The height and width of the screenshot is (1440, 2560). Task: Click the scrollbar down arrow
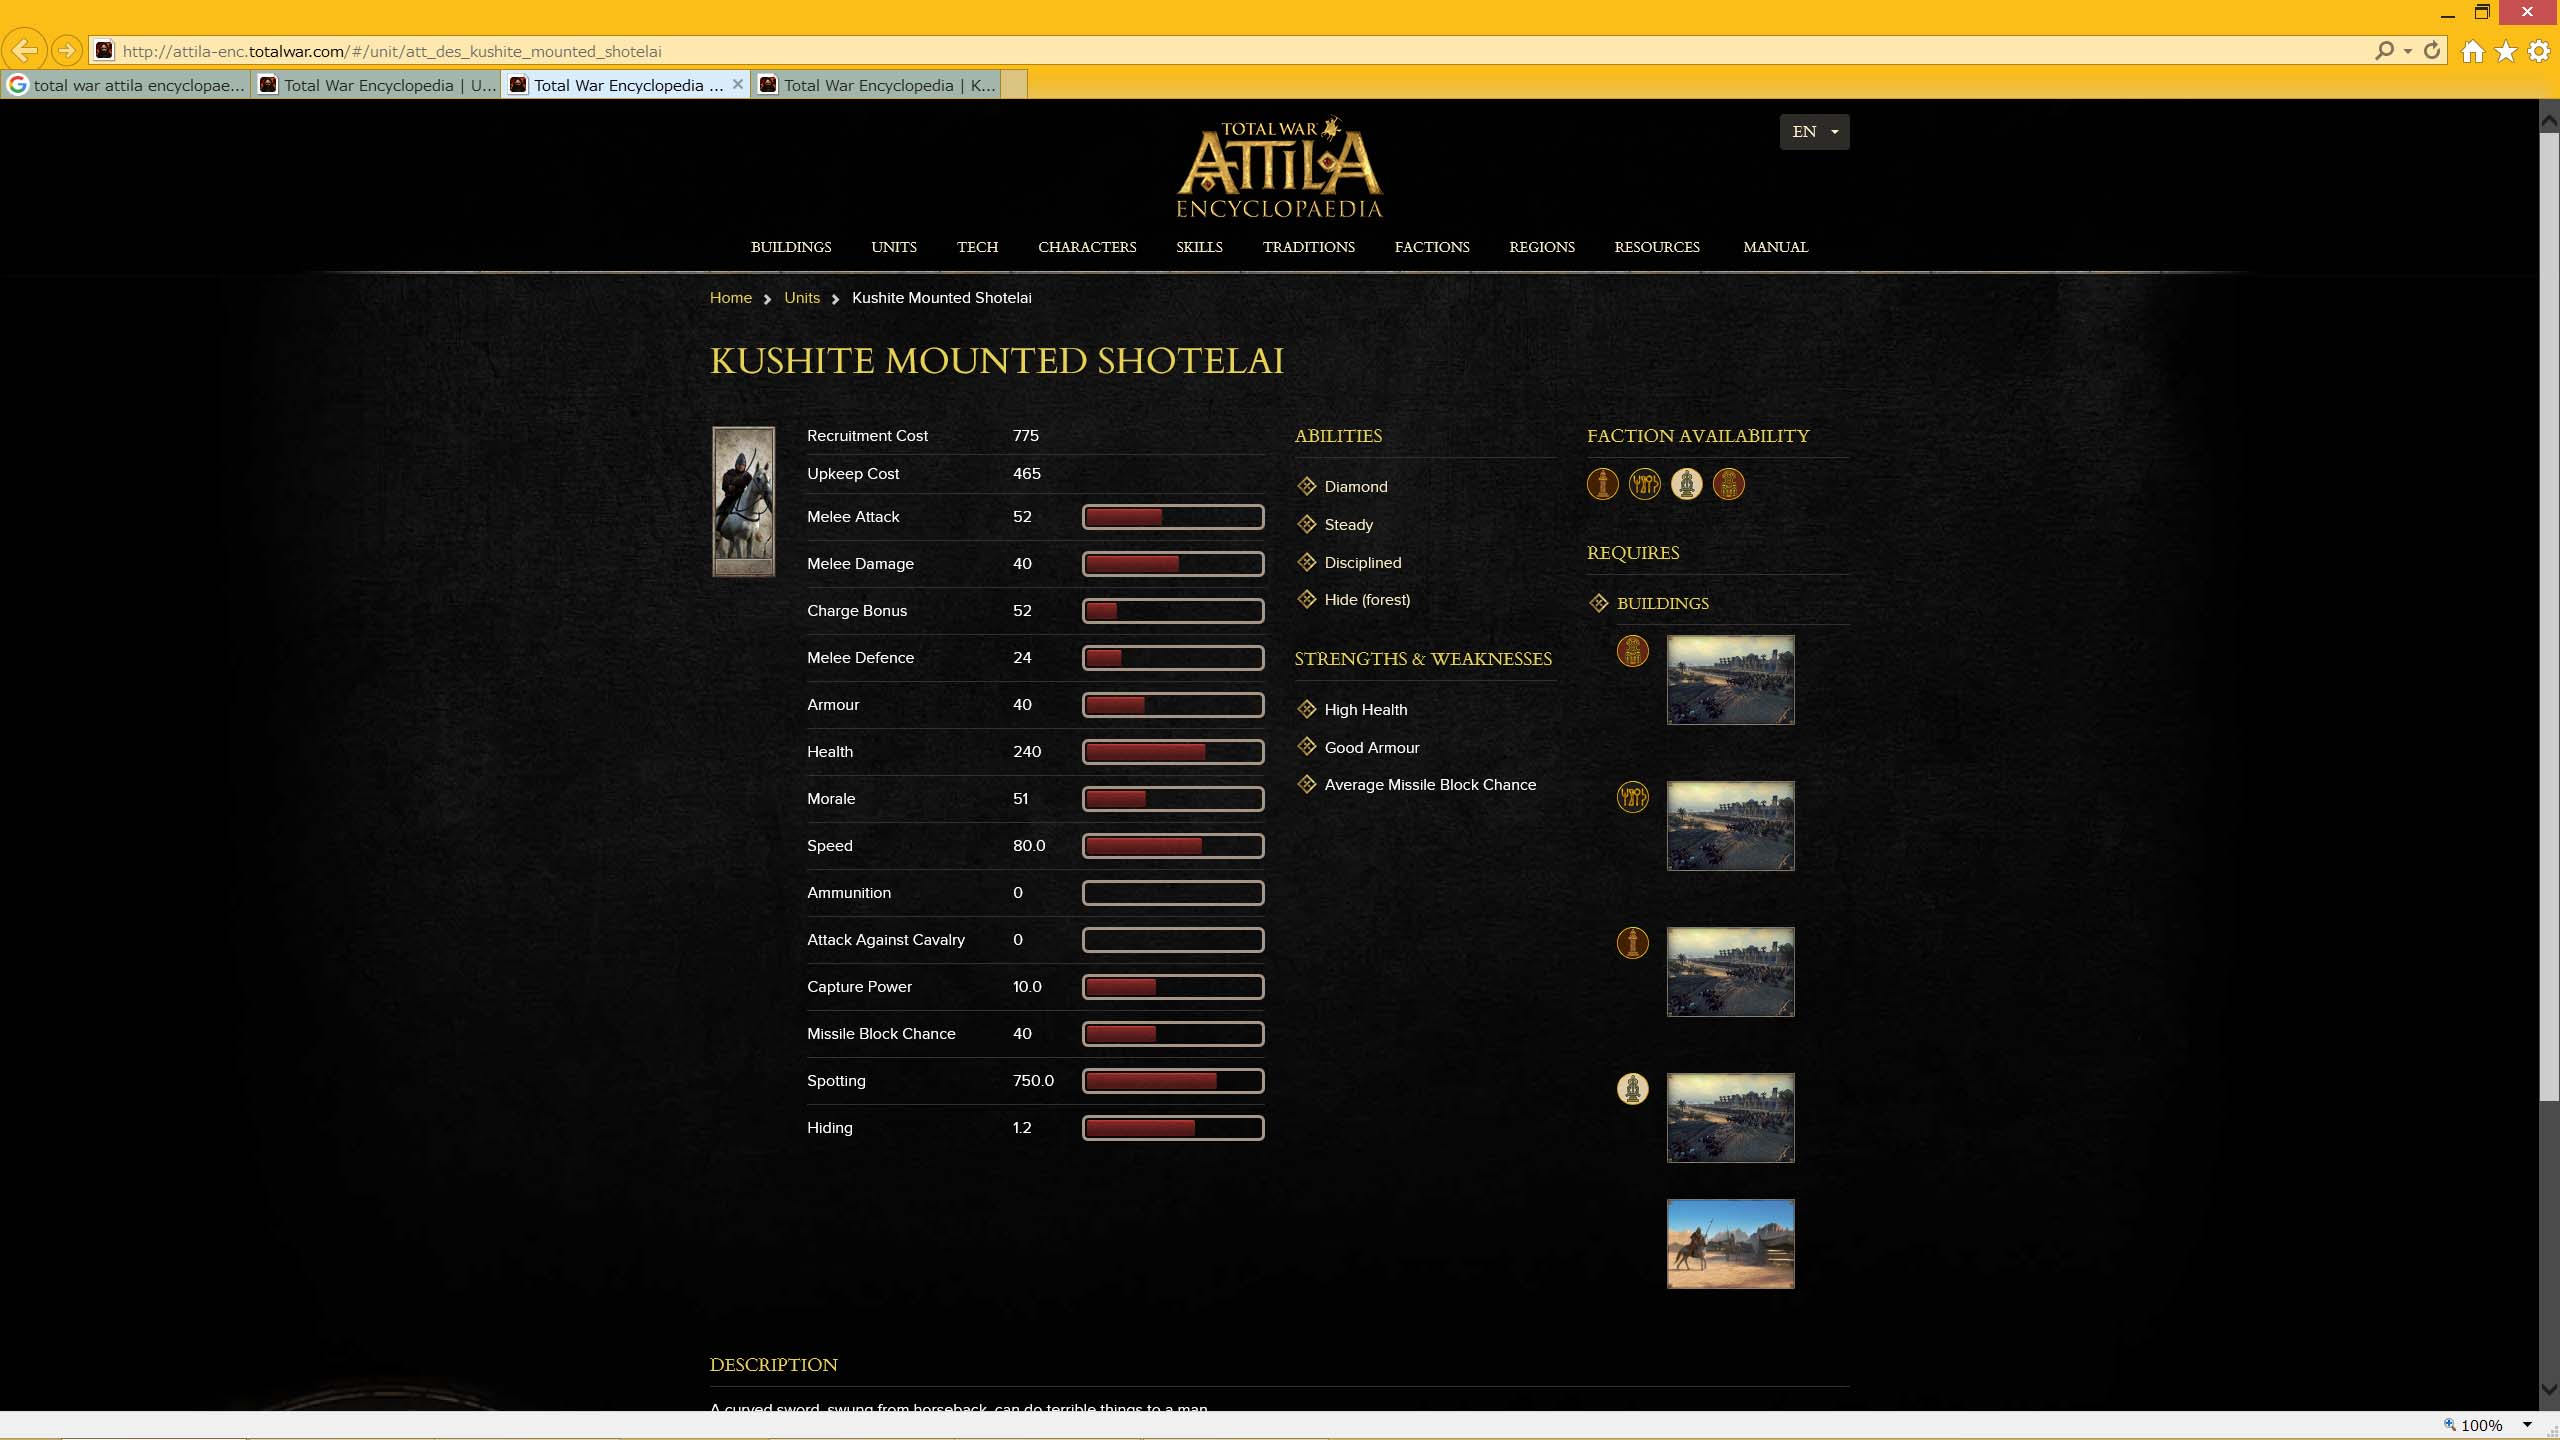(x=2549, y=1390)
